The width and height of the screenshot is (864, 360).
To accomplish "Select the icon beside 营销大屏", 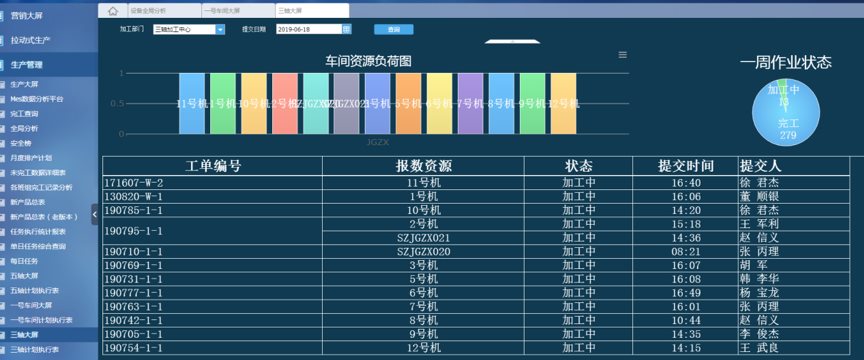I will [2, 16].
